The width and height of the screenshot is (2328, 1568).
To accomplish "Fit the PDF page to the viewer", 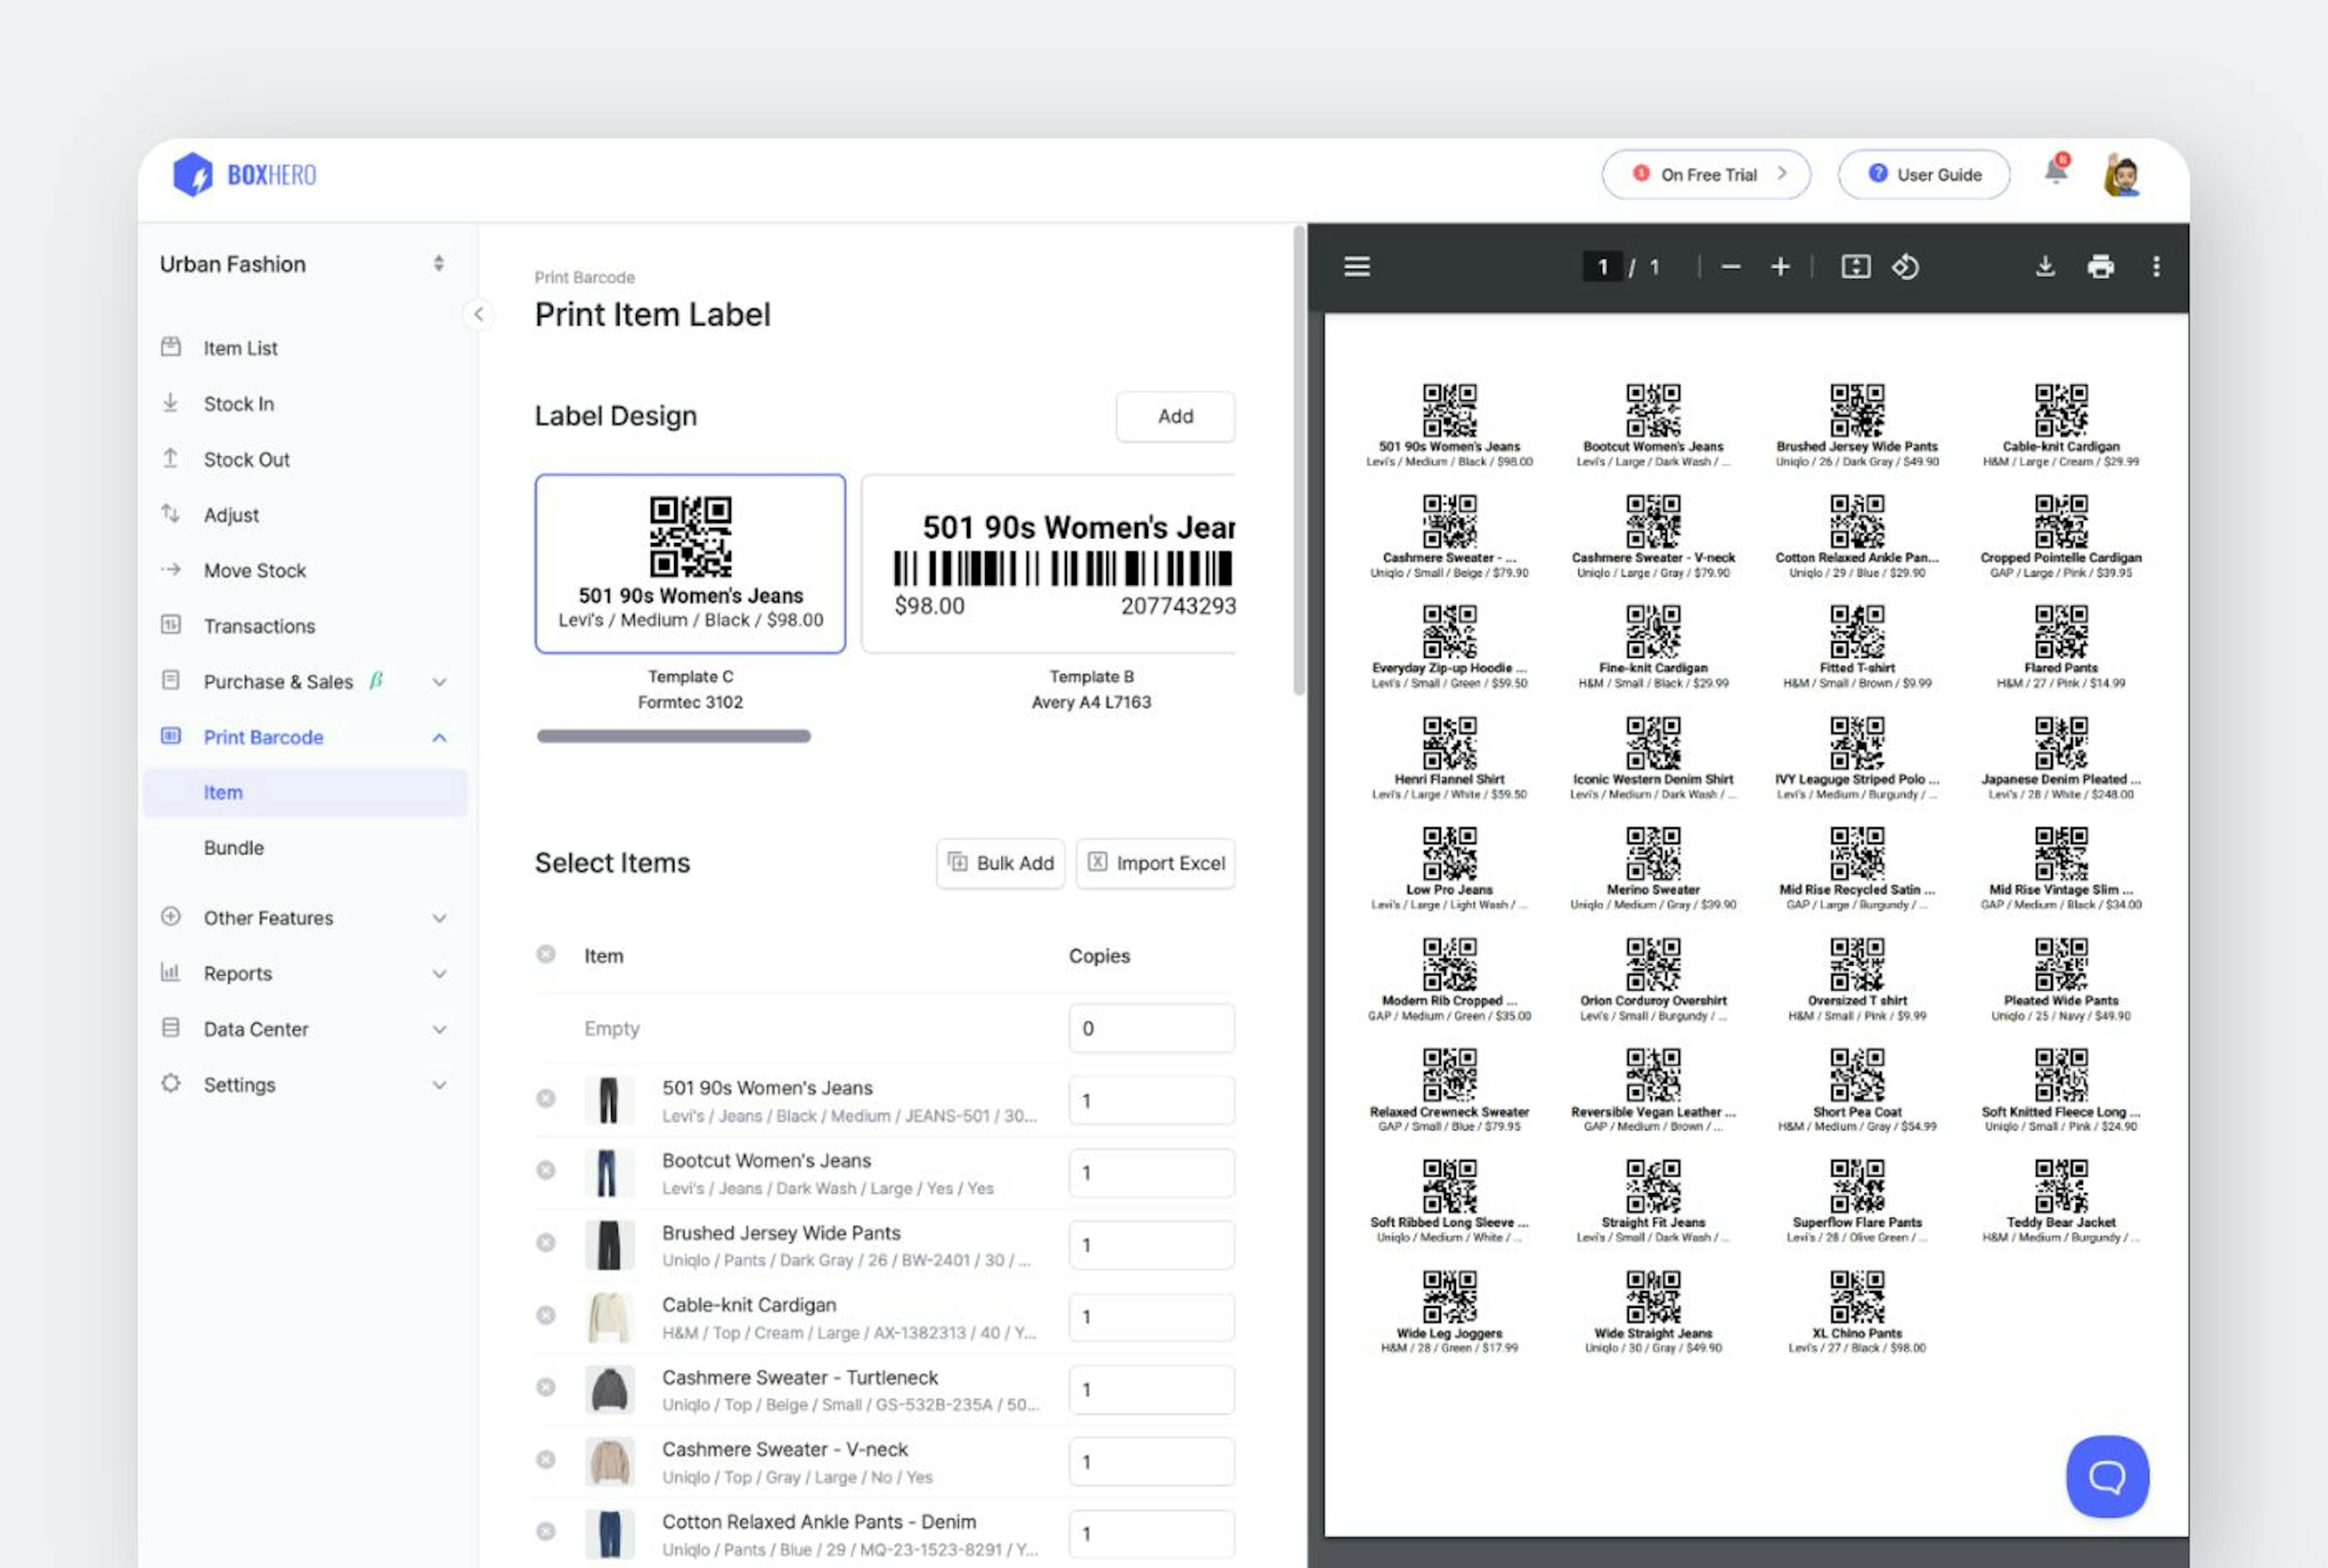I will click(x=1855, y=267).
